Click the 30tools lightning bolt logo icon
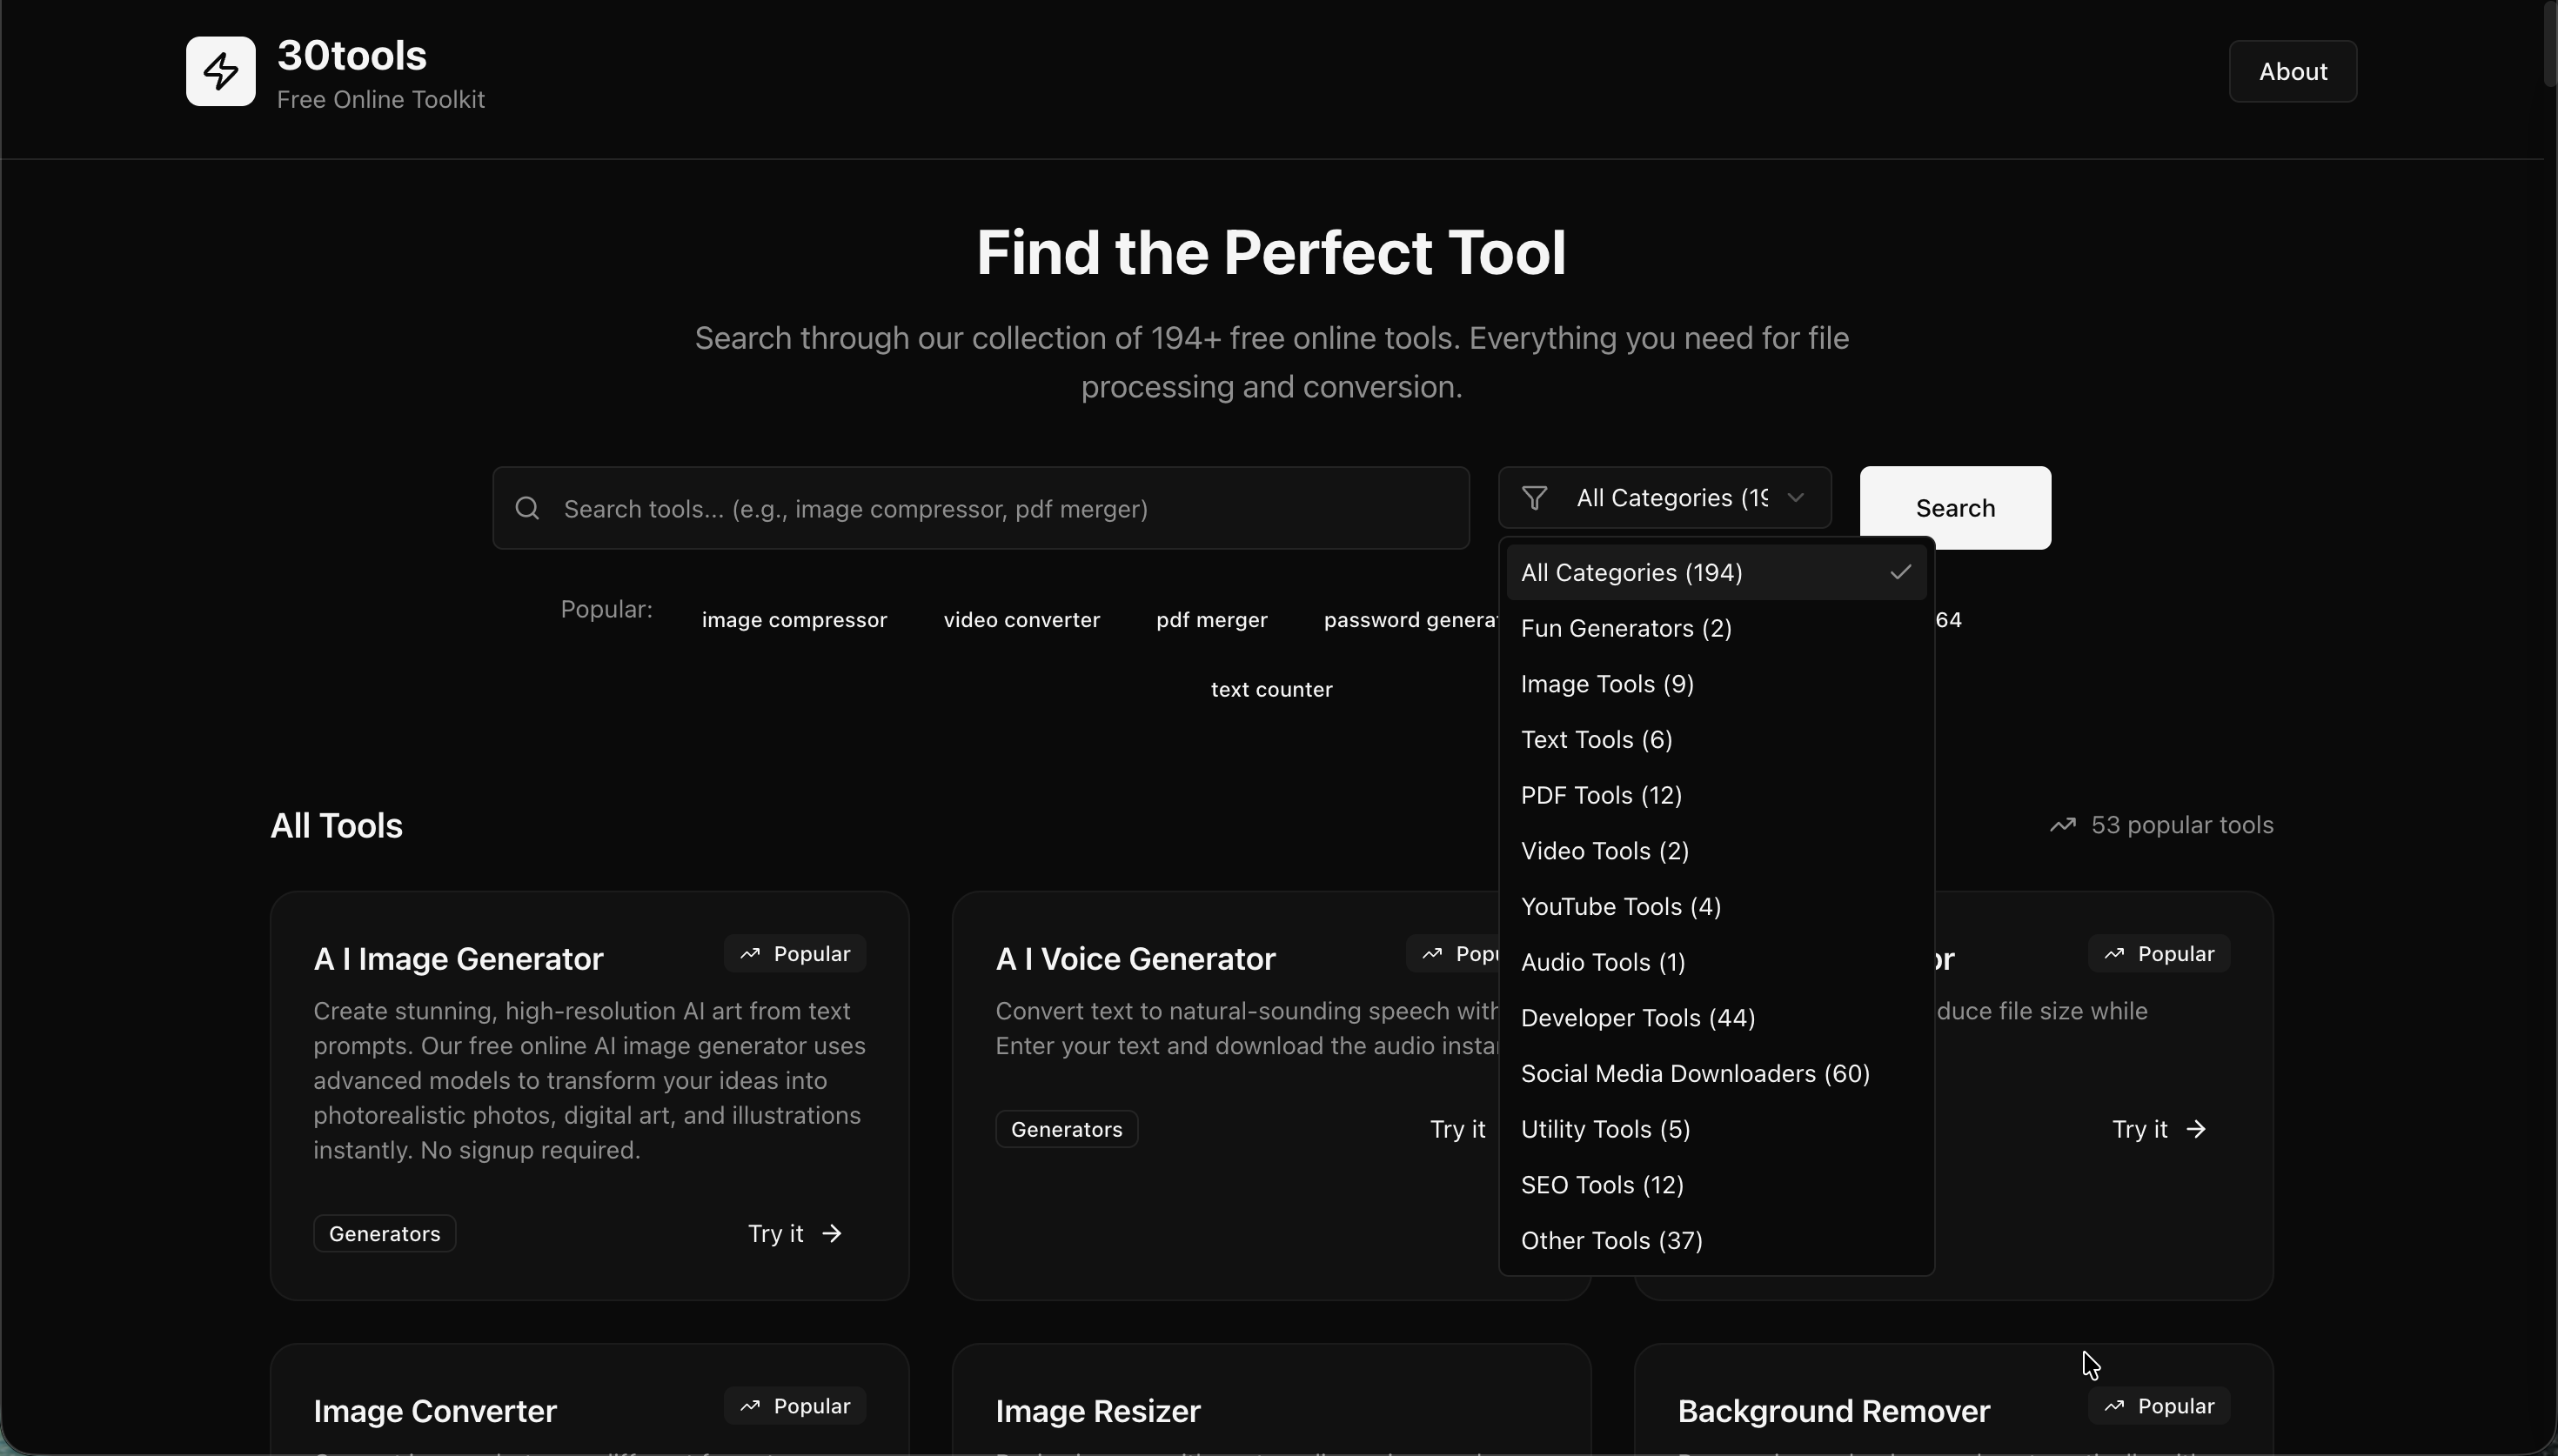 point(220,71)
